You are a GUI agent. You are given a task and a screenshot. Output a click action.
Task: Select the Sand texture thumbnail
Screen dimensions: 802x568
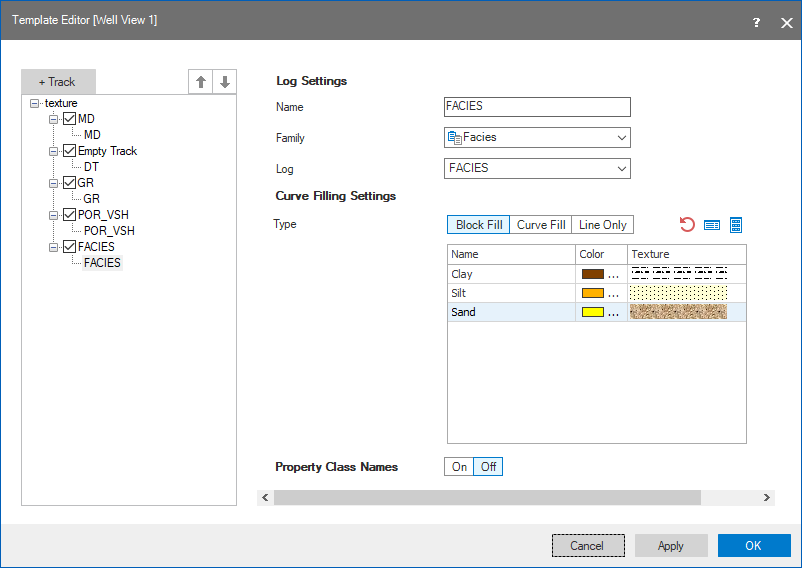tap(679, 312)
